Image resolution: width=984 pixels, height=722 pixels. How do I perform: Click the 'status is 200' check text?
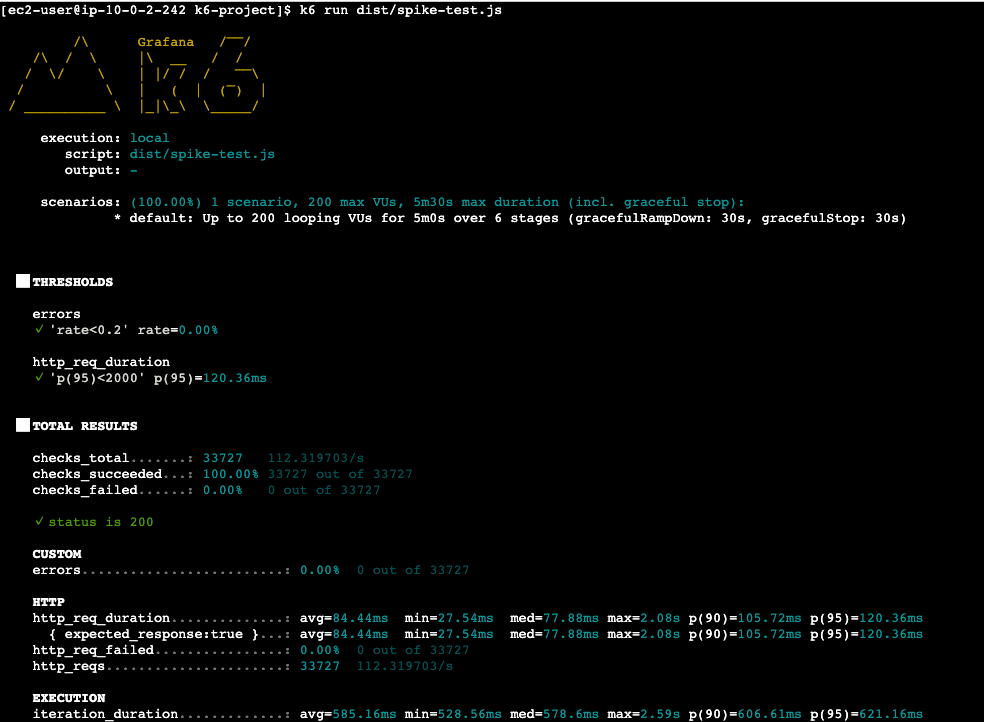[101, 522]
